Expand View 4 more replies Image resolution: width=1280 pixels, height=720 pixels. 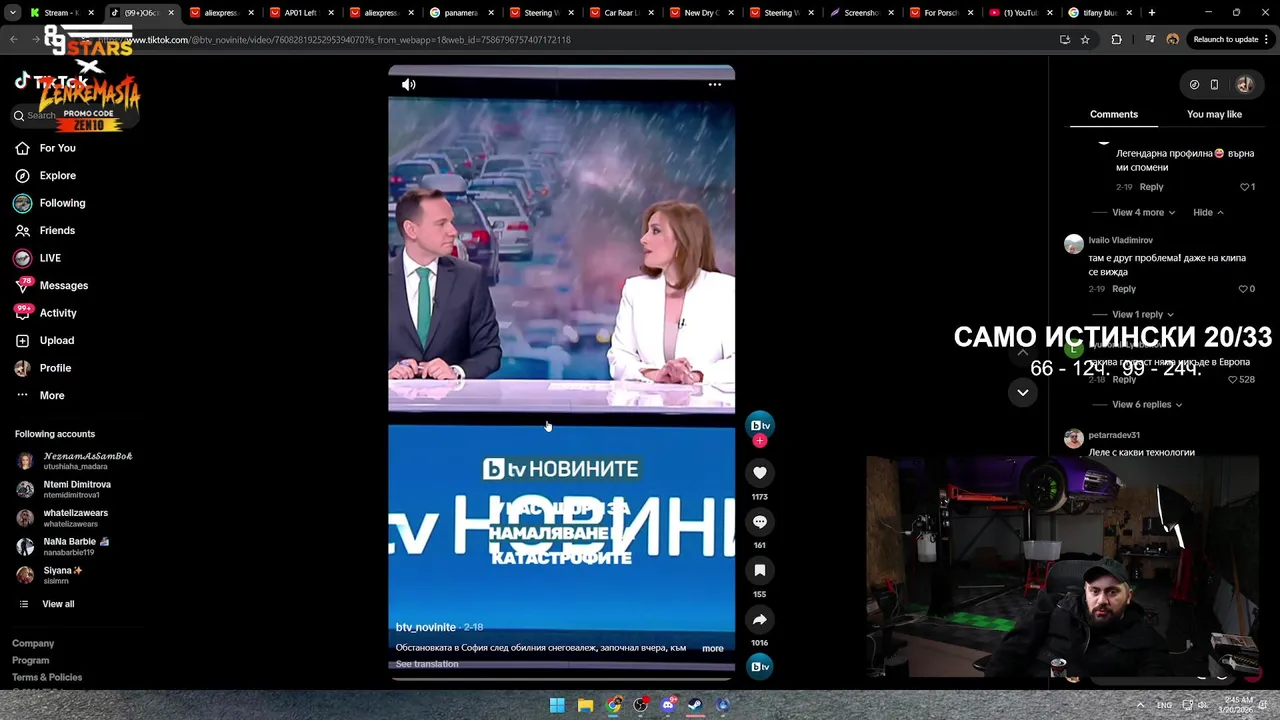[x=1143, y=213]
